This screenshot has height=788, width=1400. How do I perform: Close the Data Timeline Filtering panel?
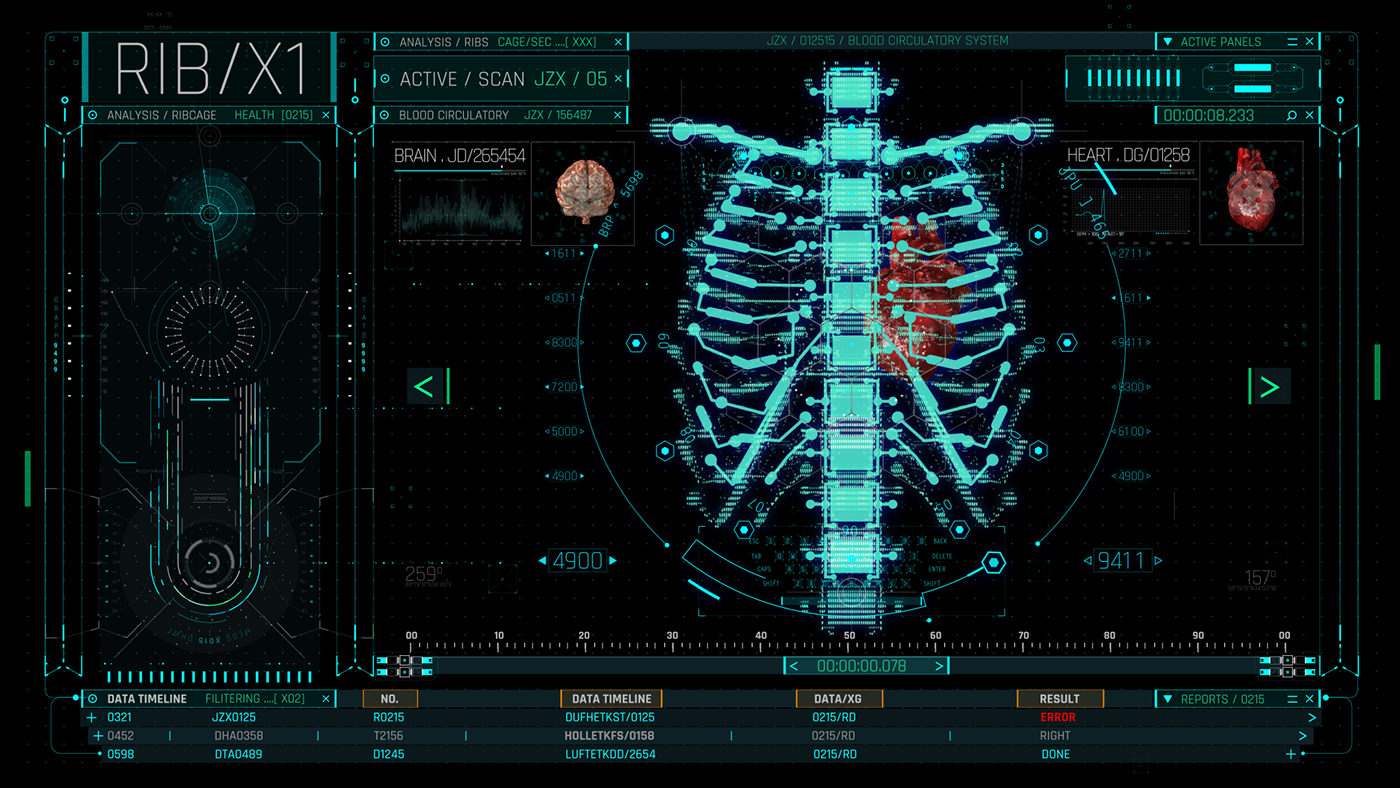(x=326, y=699)
